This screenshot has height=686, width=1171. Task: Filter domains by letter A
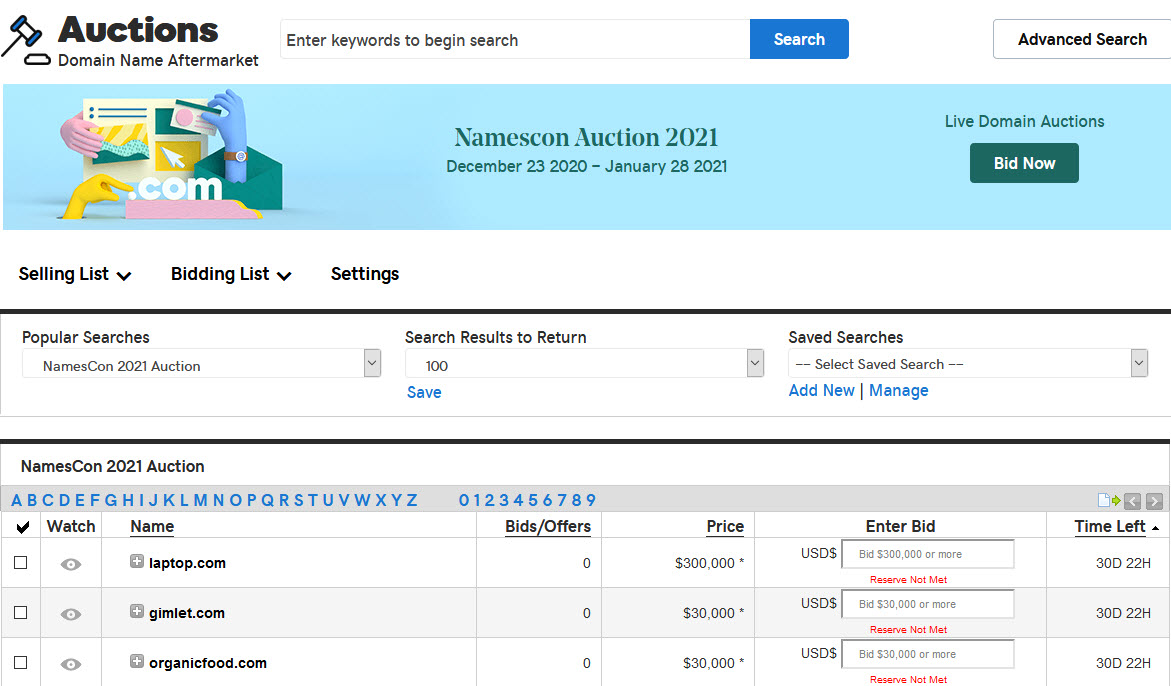pyautogui.click(x=16, y=500)
